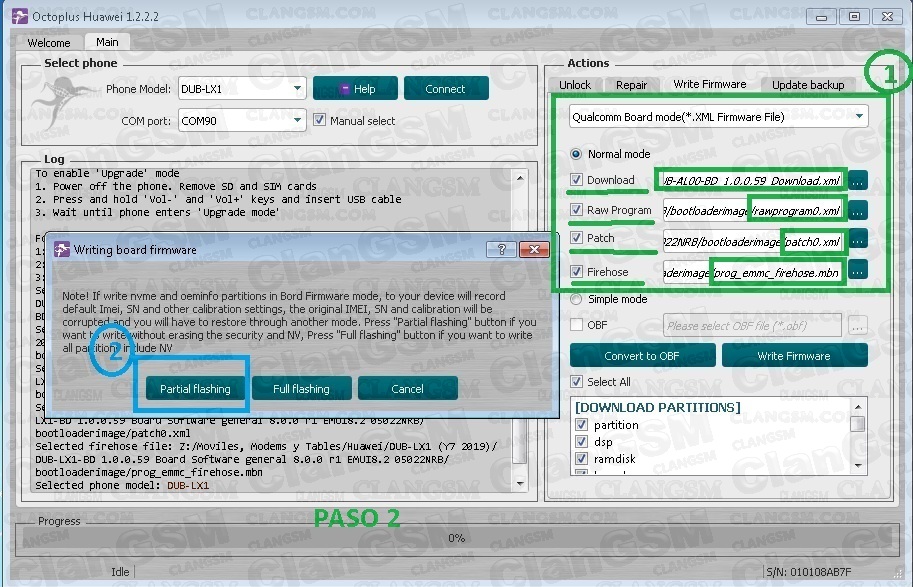Click the Log scroll down arrow
The image size is (913, 587).
click(x=520, y=483)
